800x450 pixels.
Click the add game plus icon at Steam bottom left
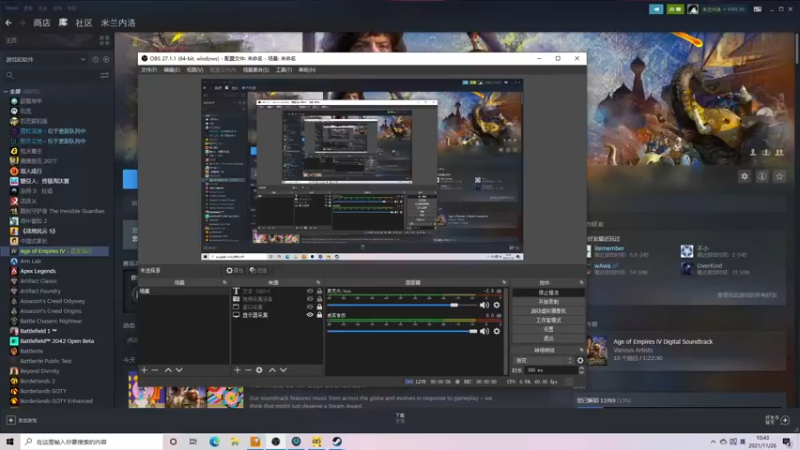point(11,420)
